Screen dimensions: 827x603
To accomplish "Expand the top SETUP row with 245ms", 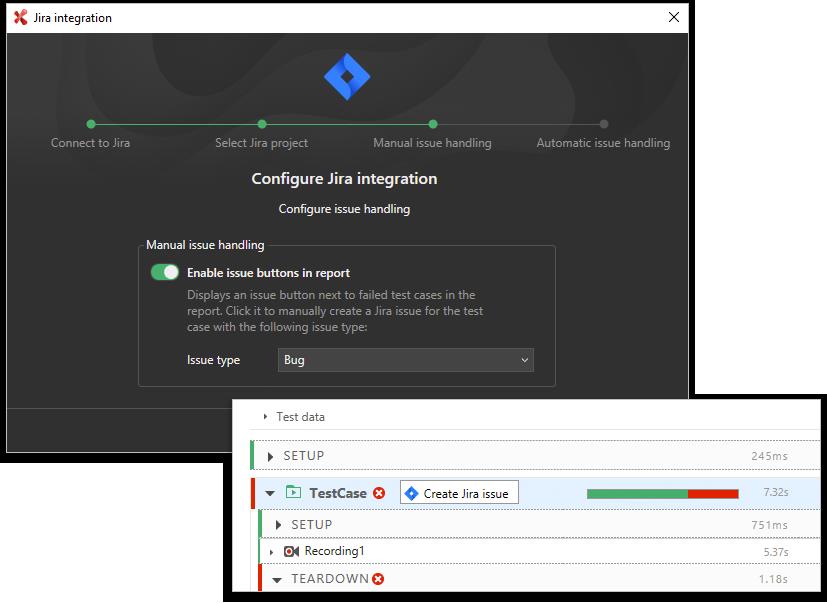I will (x=270, y=456).
